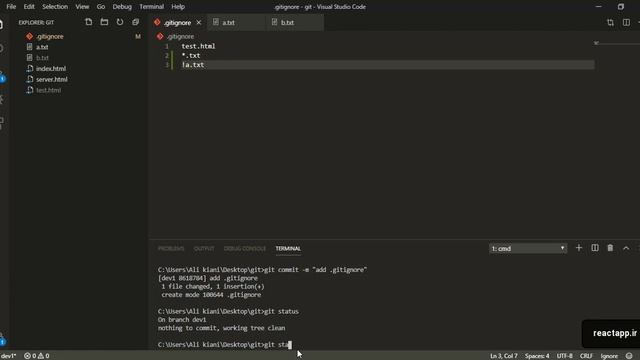Select the Terminal panel tab
Screen dimensions: 640x360
click(x=288, y=248)
